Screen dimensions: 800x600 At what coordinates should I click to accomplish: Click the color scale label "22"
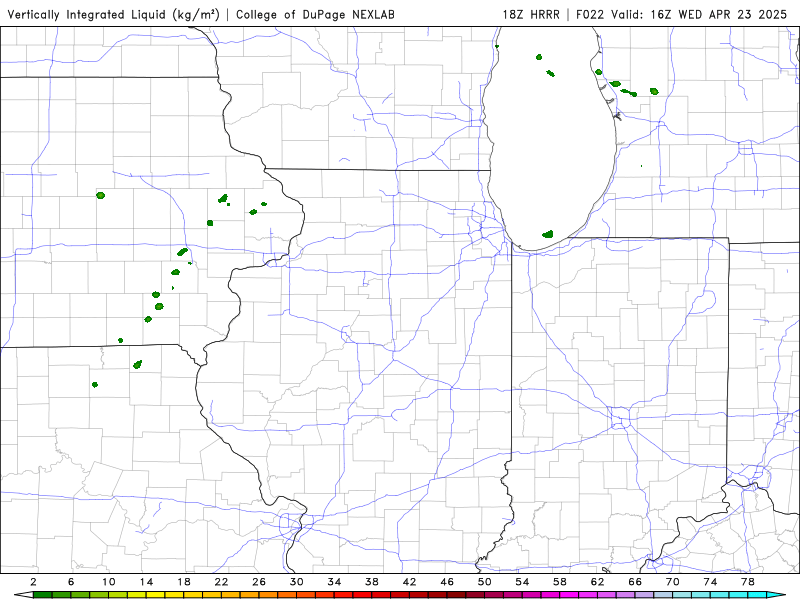pos(221,582)
